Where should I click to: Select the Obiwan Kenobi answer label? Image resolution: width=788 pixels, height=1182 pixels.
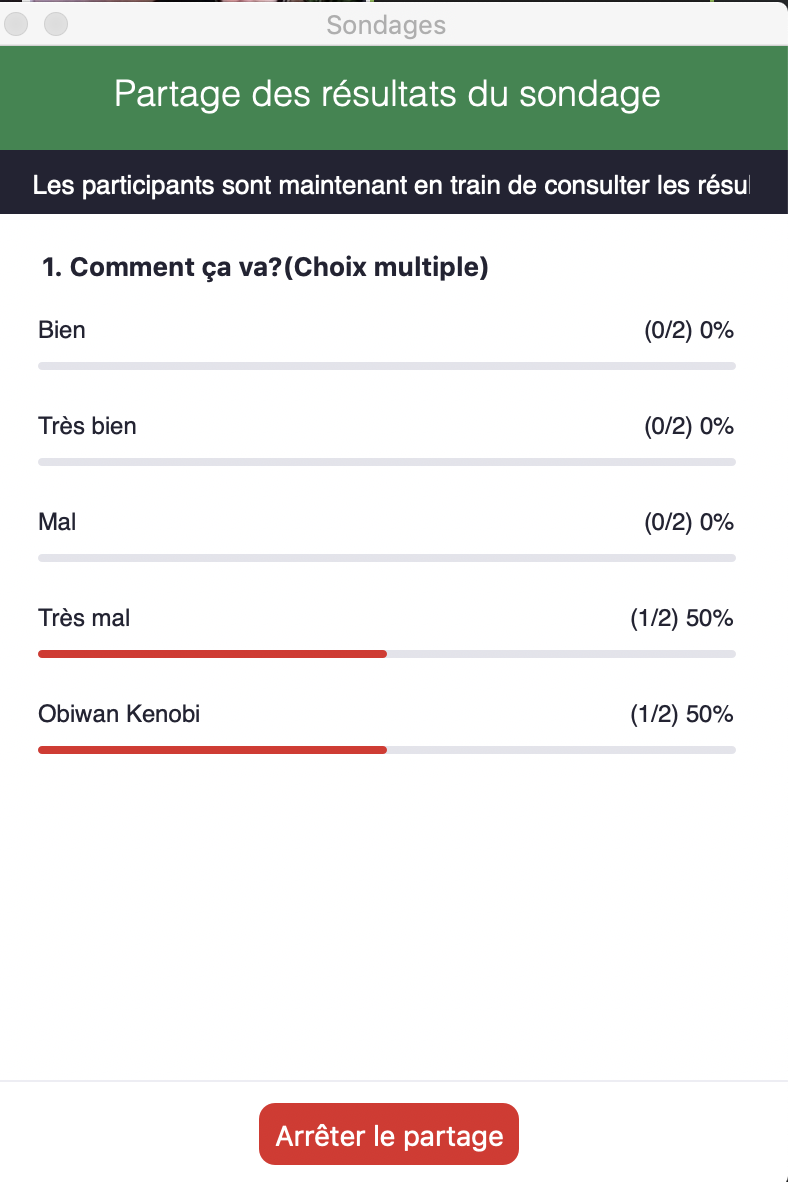click(119, 714)
